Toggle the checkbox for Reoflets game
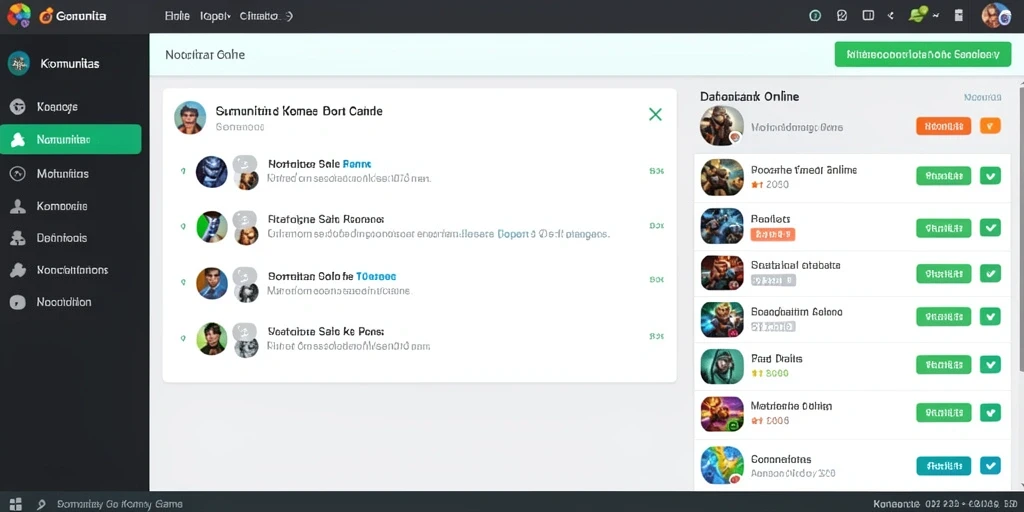The image size is (1024, 512). coord(991,227)
